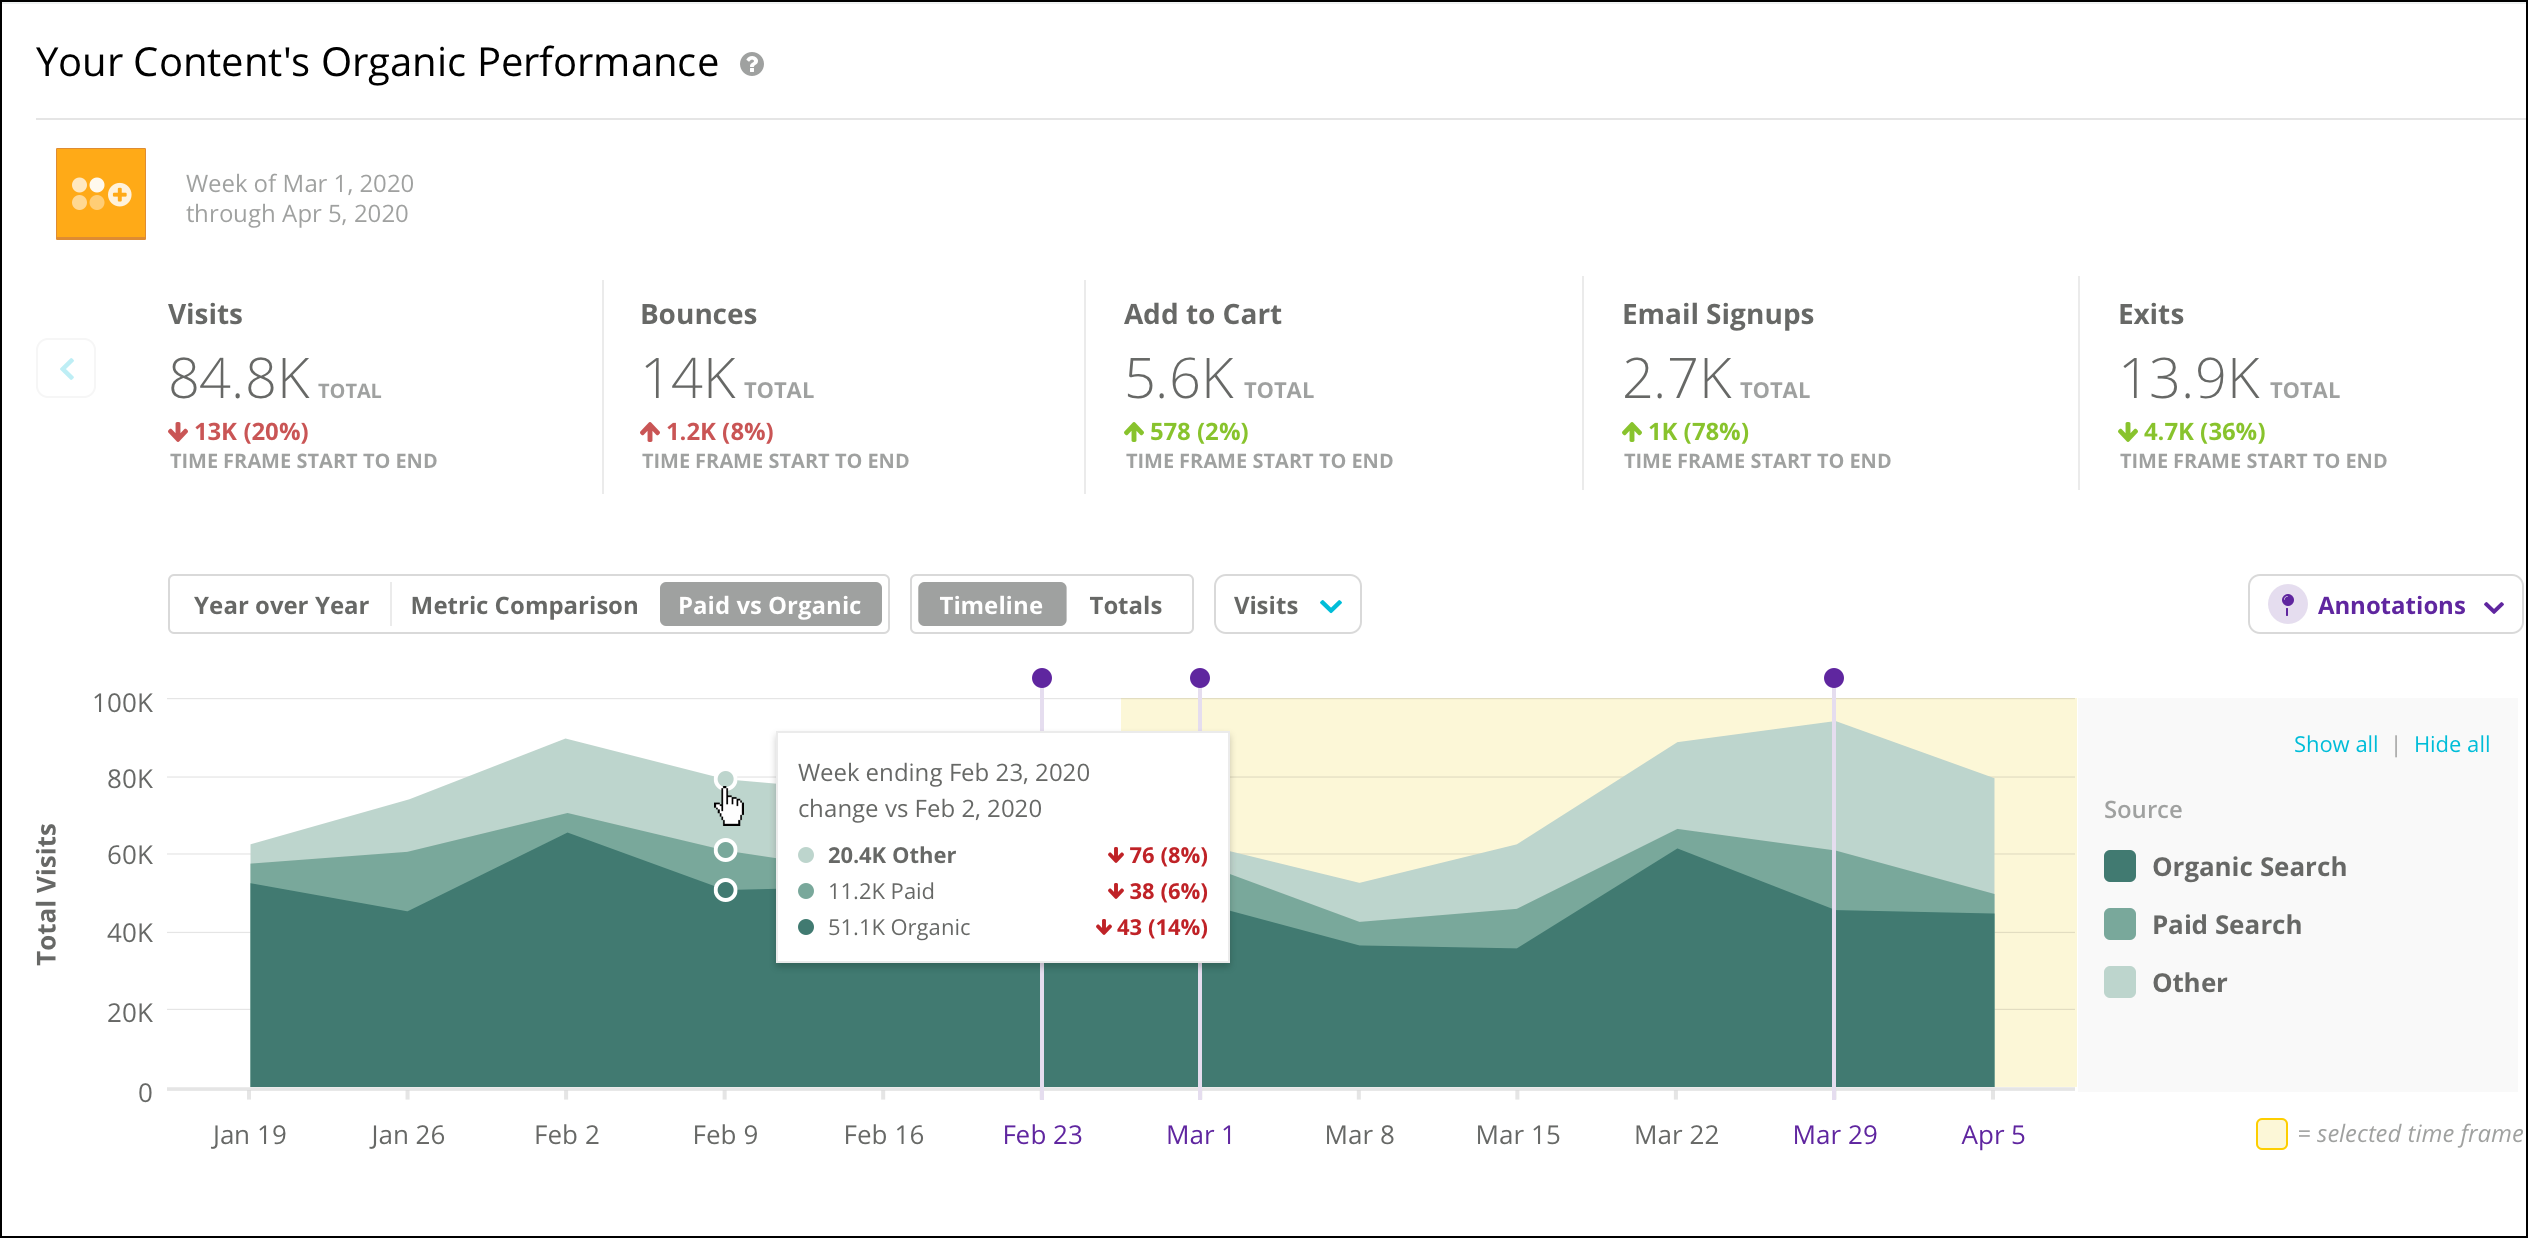Click the annotation marker above Feb 23
The width and height of the screenshot is (2528, 1238).
pos(1042,678)
